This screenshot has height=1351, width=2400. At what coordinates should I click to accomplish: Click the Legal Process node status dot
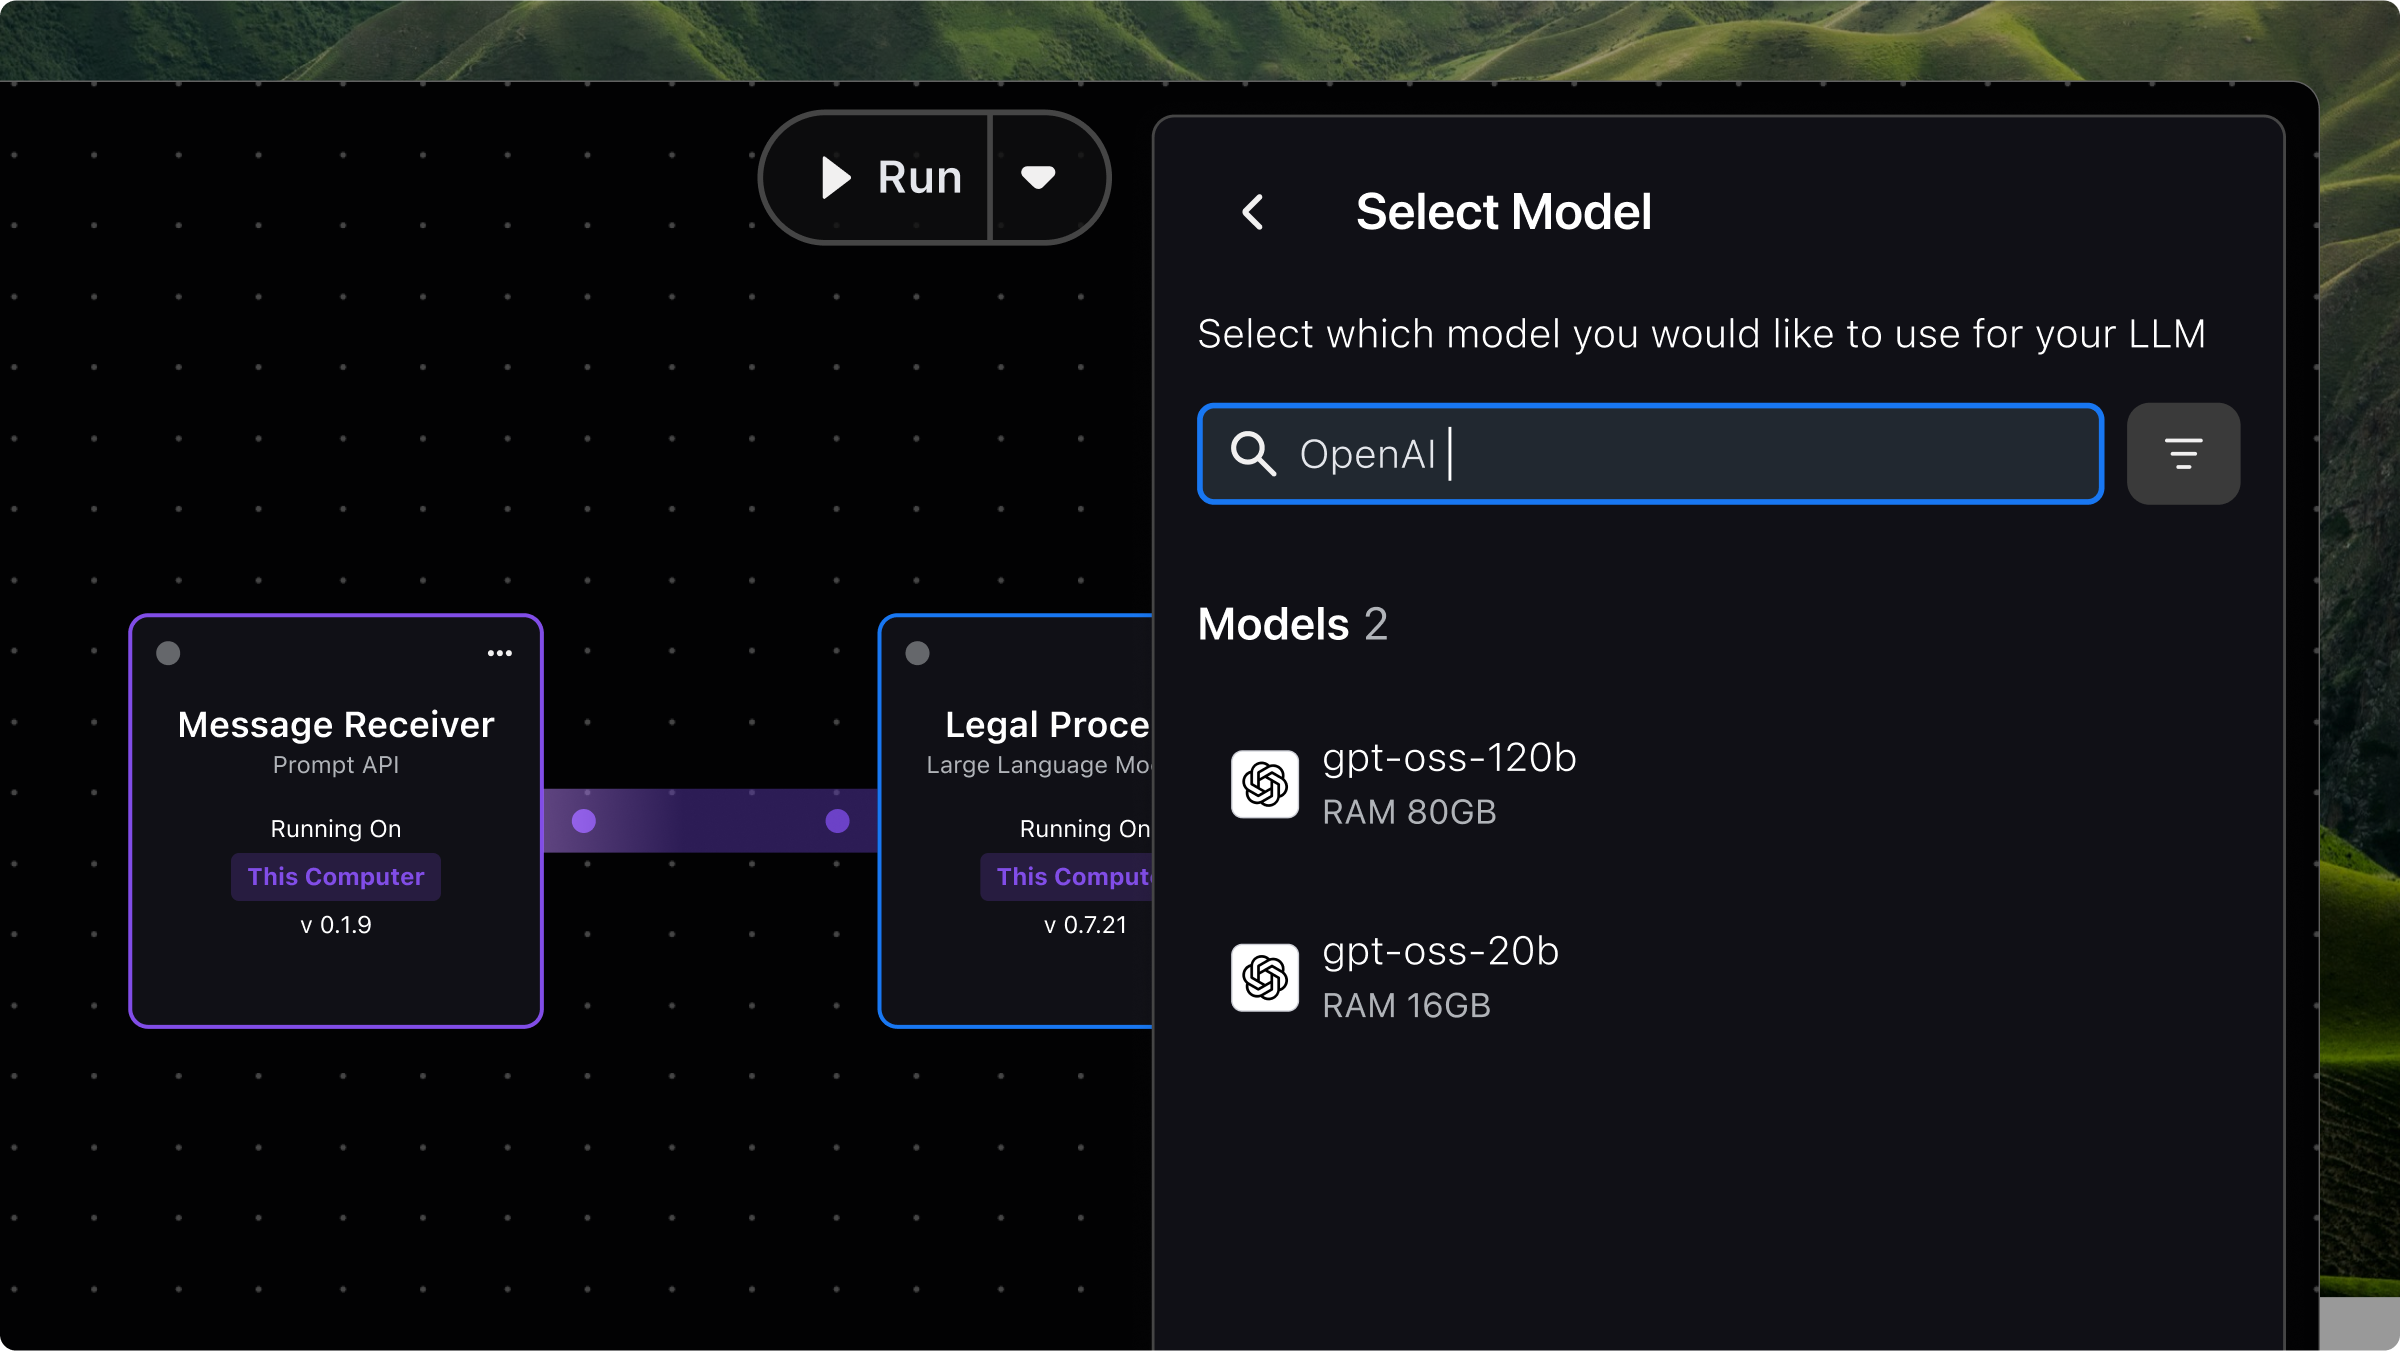[x=917, y=653]
